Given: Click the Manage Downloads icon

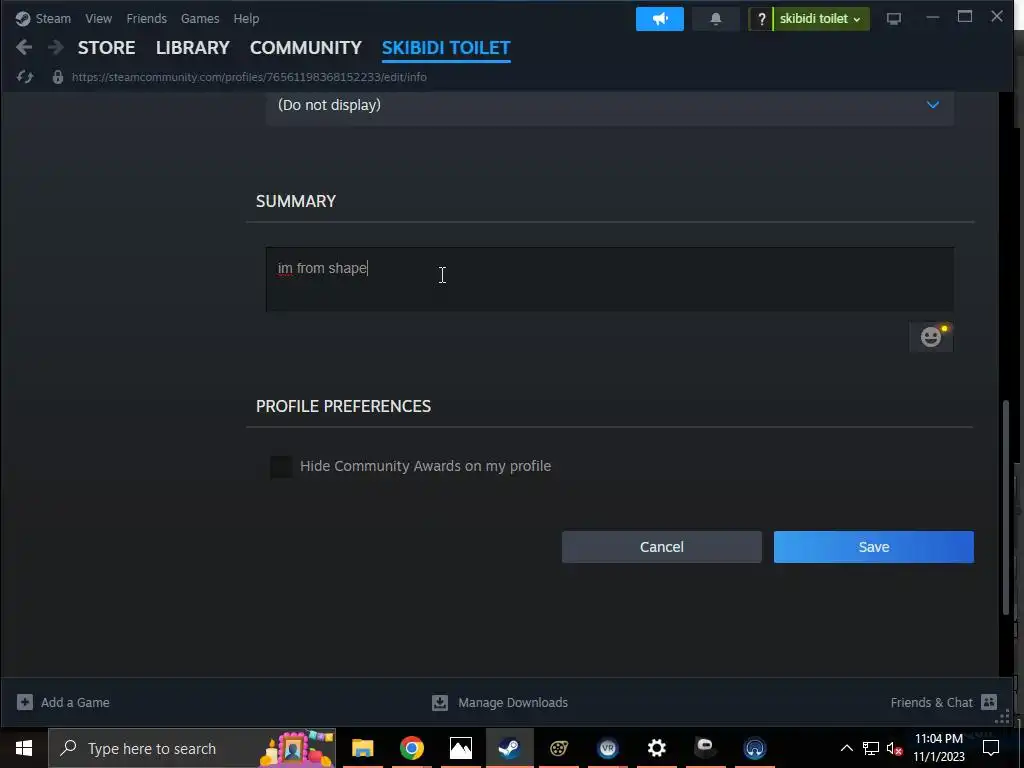Looking at the screenshot, I should 440,702.
